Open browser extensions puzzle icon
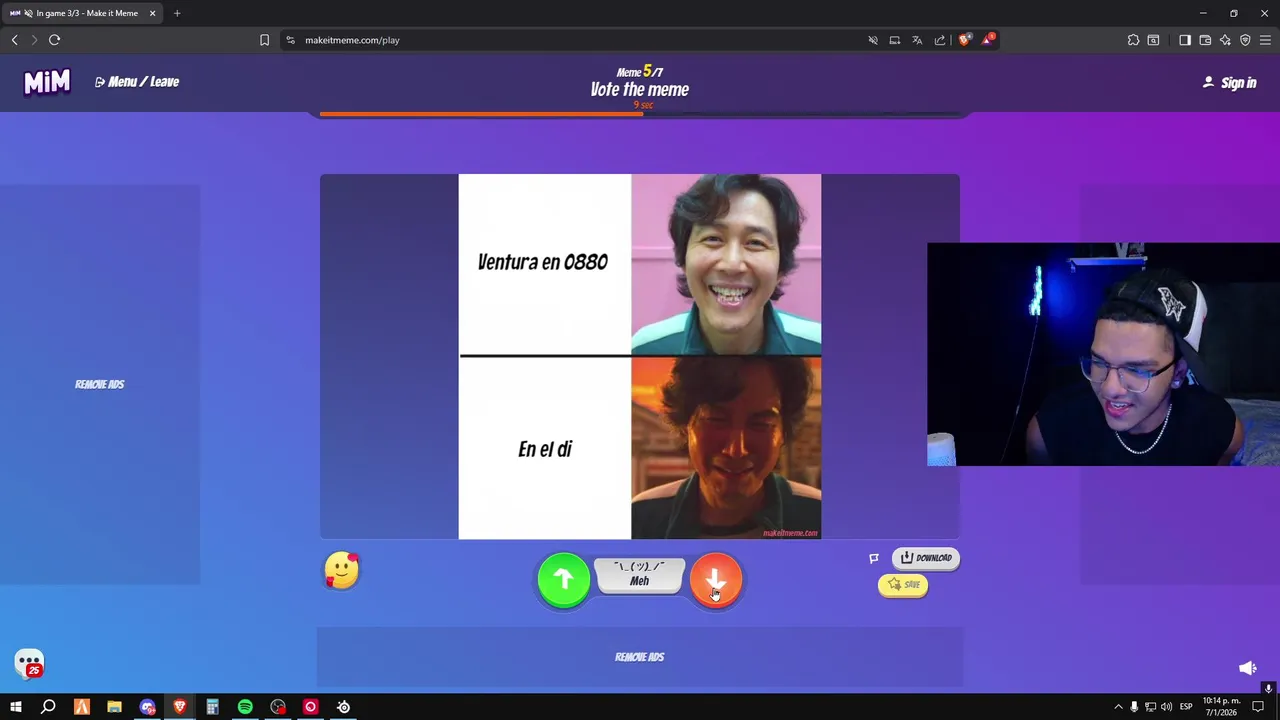Image resolution: width=1280 pixels, height=720 pixels. coord(1133,40)
